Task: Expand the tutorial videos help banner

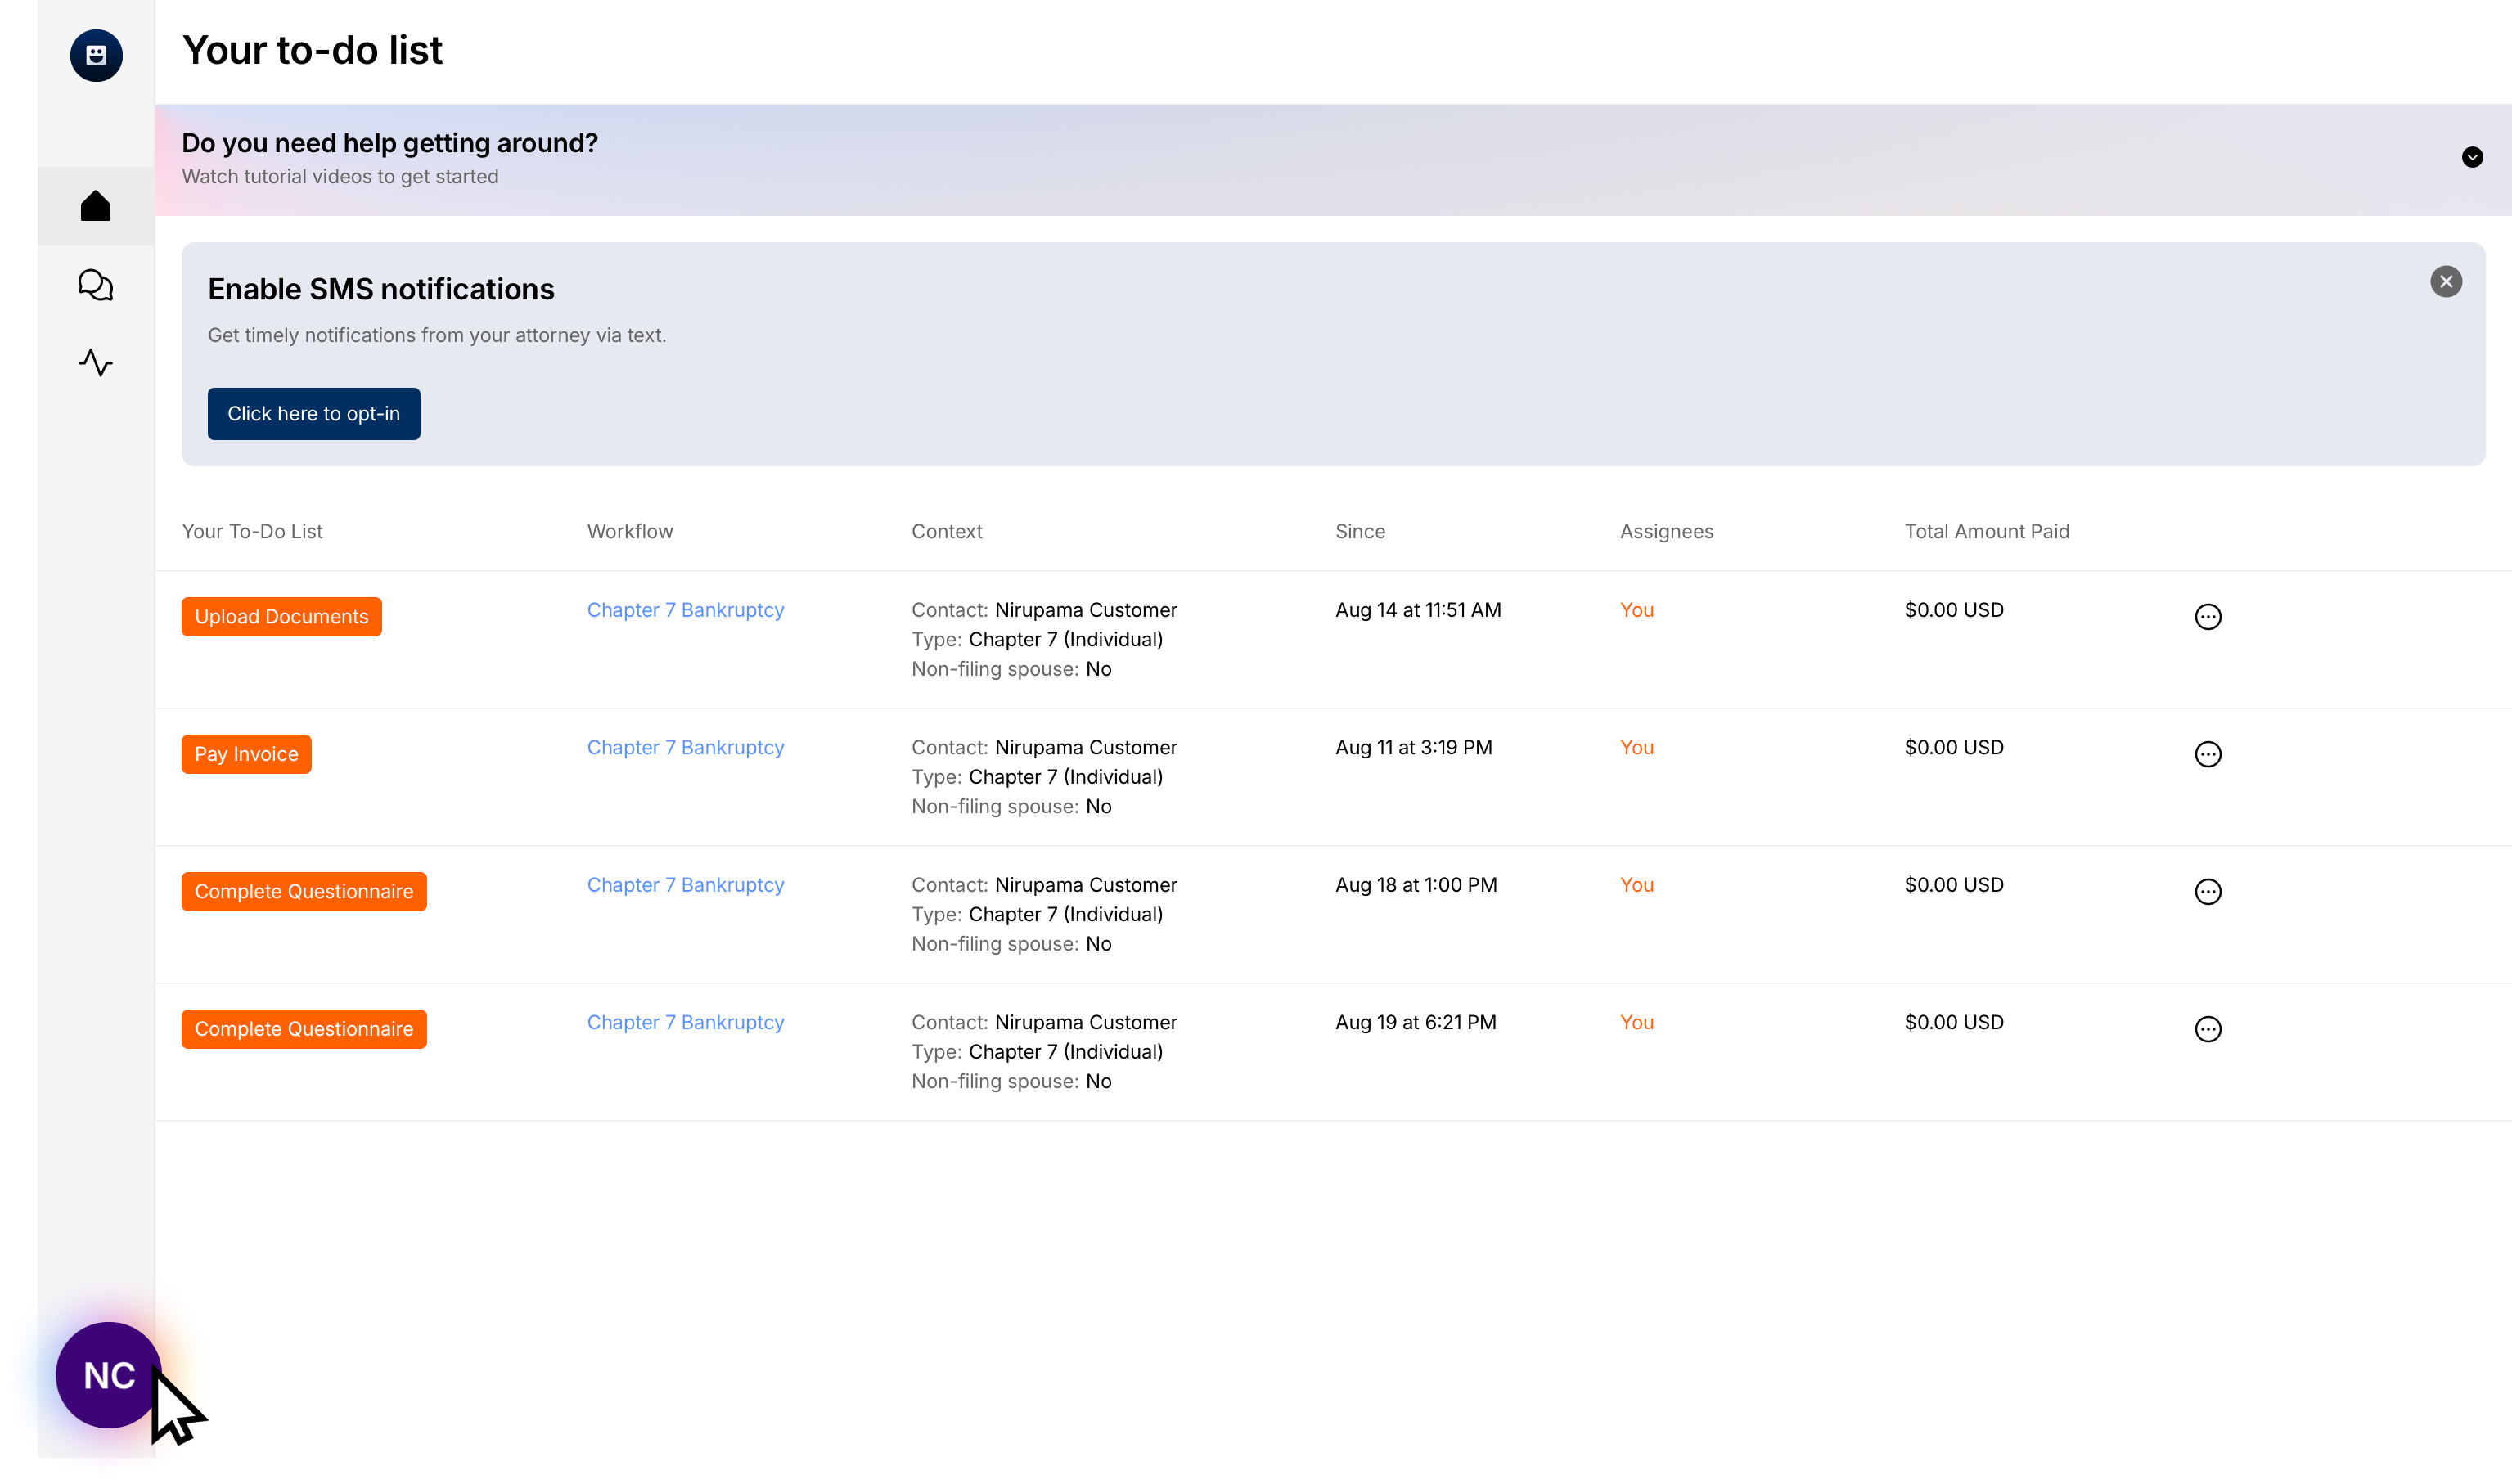Action: (x=2472, y=157)
